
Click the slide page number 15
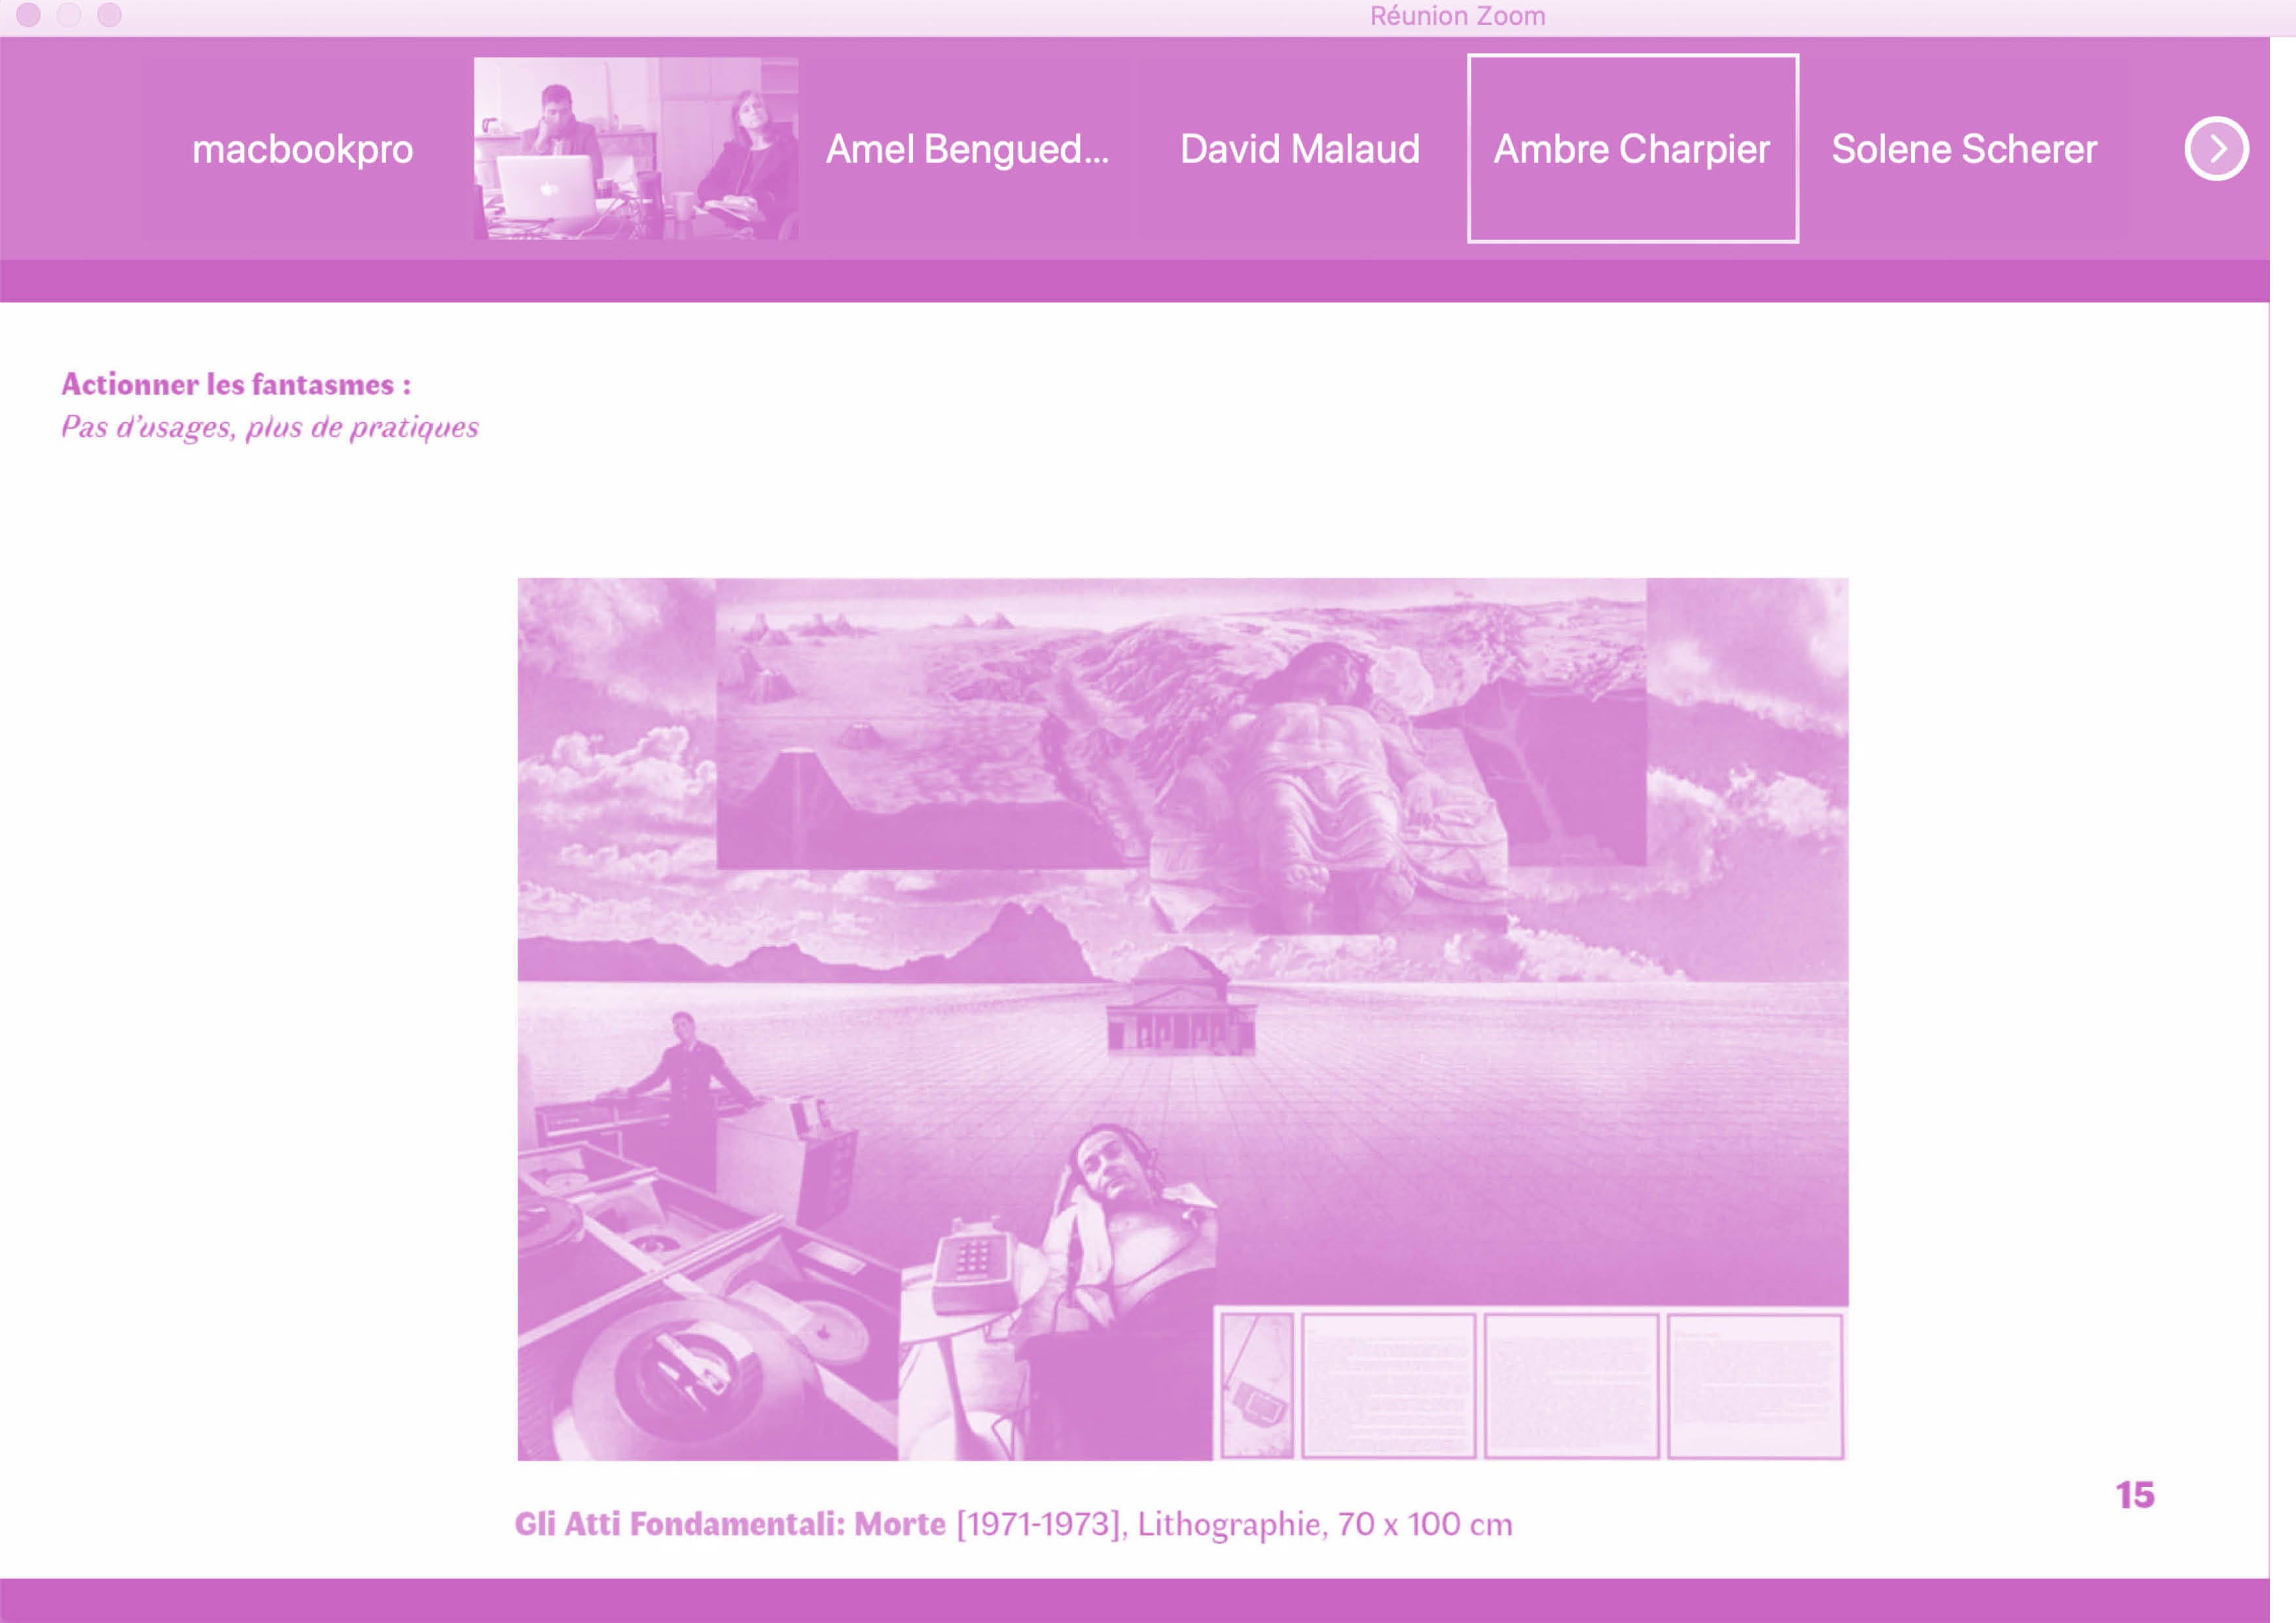[2135, 1495]
